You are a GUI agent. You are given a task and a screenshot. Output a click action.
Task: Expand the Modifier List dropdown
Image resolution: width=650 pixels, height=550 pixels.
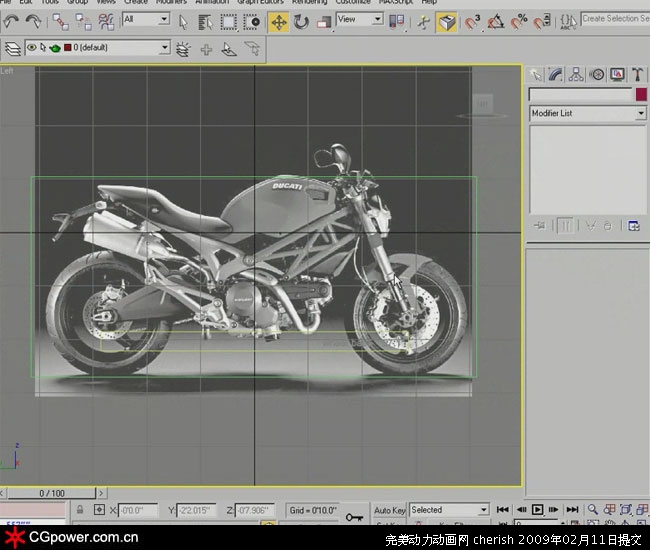pyautogui.click(x=588, y=113)
